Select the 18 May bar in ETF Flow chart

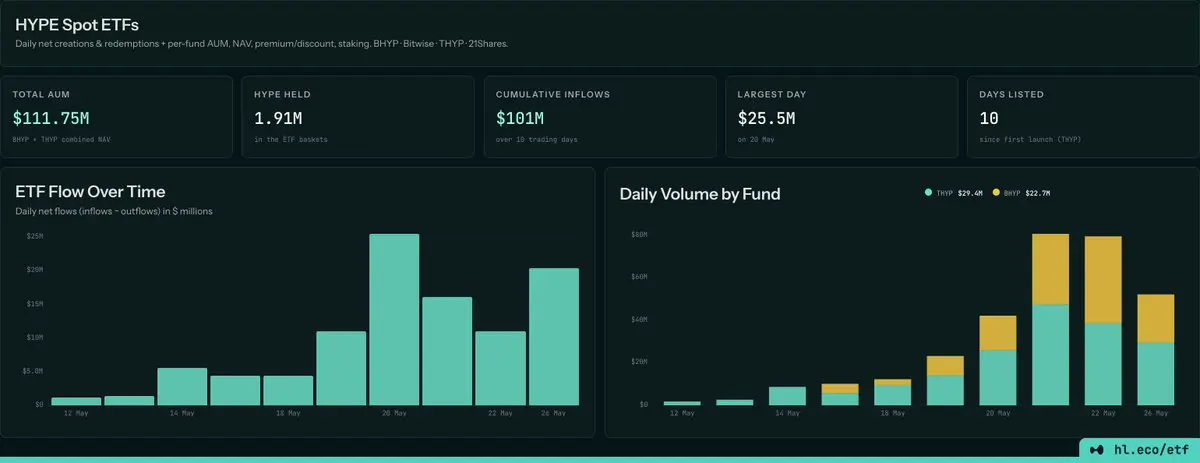click(x=288, y=390)
